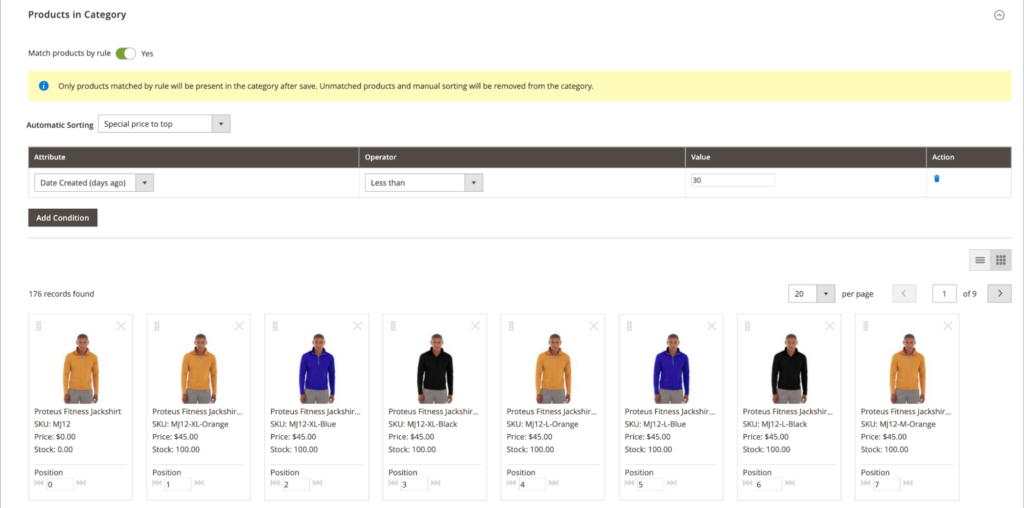Screen dimensions: 1024x508
Task: Toggle Match products by rule switch
Action: click(x=125, y=53)
